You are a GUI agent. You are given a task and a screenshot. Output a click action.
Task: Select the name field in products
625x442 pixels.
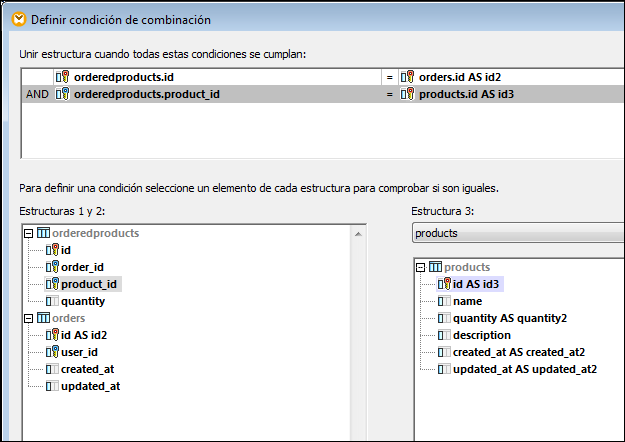pyautogui.click(x=467, y=301)
